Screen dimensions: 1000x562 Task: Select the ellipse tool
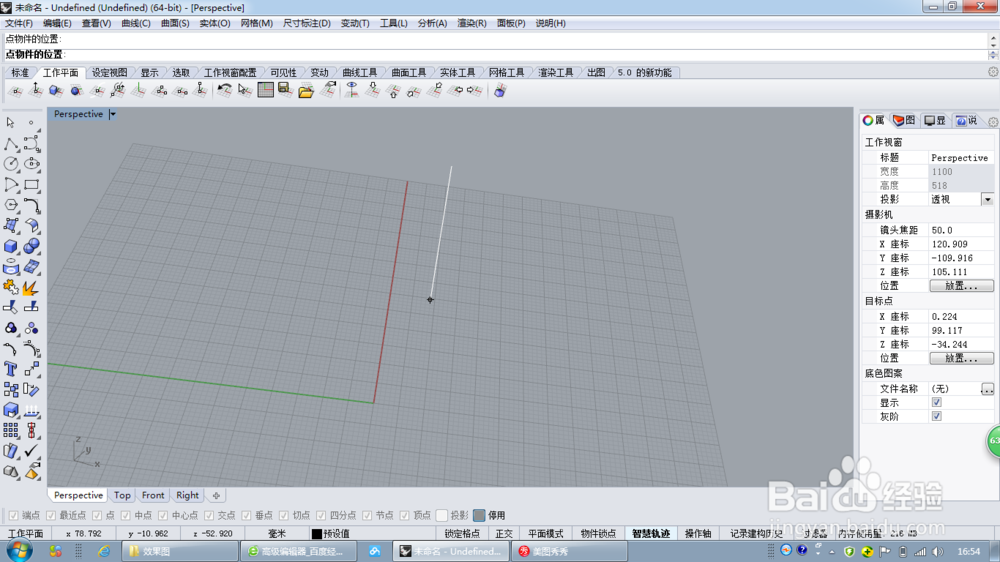pyautogui.click(x=31, y=164)
